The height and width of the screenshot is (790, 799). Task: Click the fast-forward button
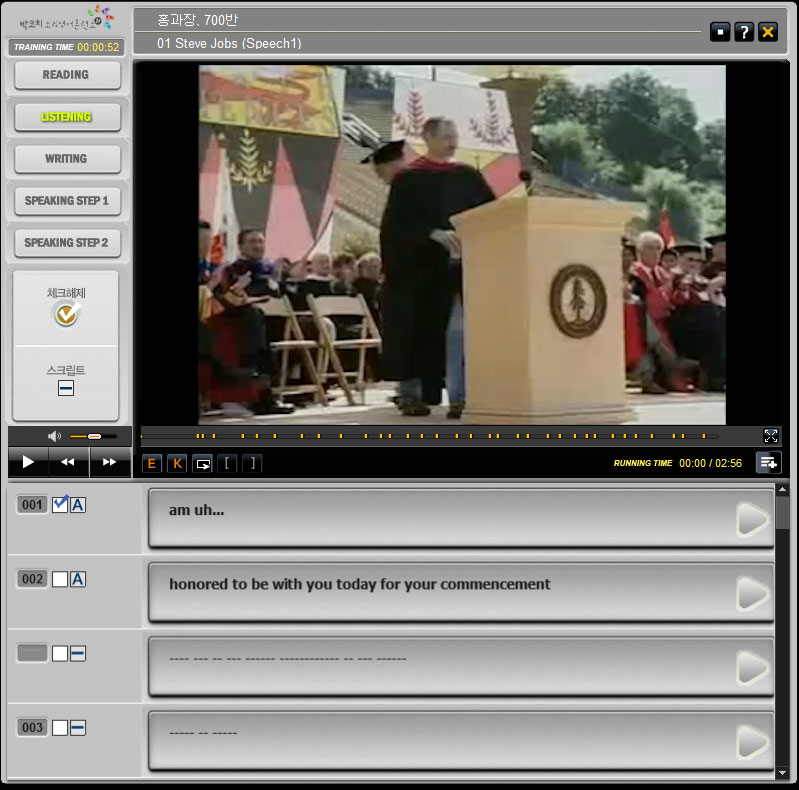(109, 462)
